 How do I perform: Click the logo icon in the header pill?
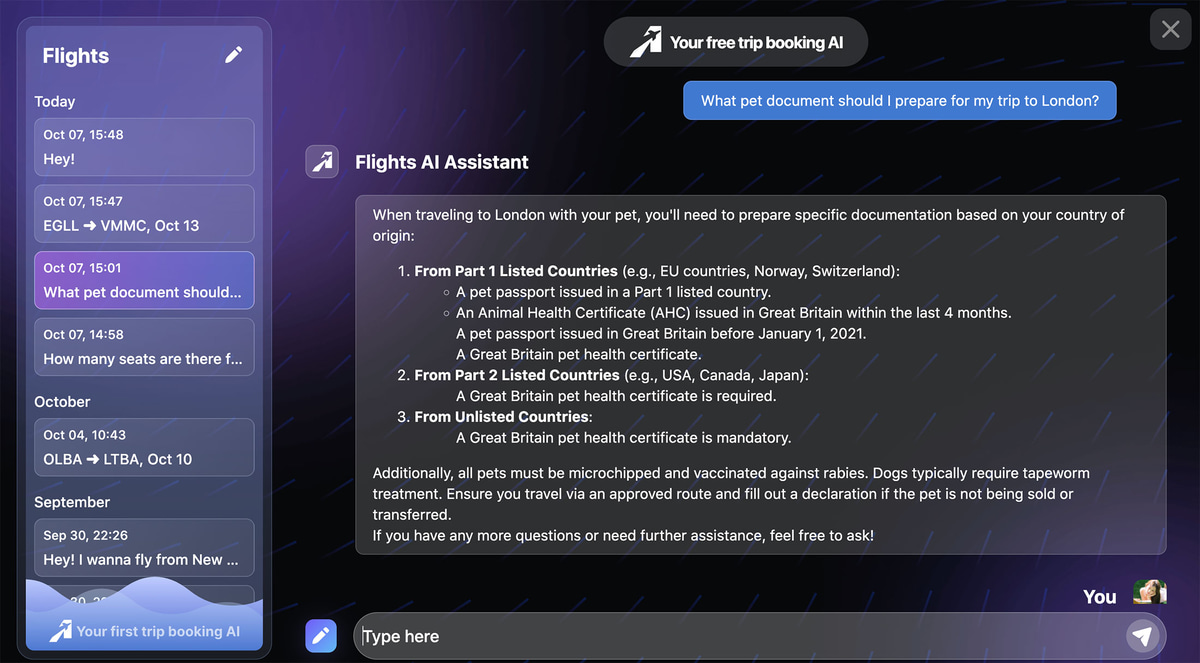coord(645,42)
